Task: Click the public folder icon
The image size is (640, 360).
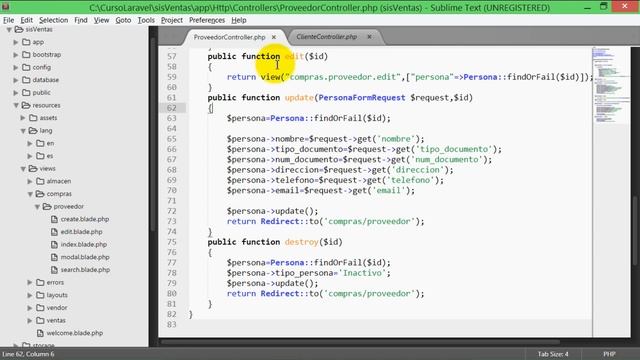Action: pos(26,93)
